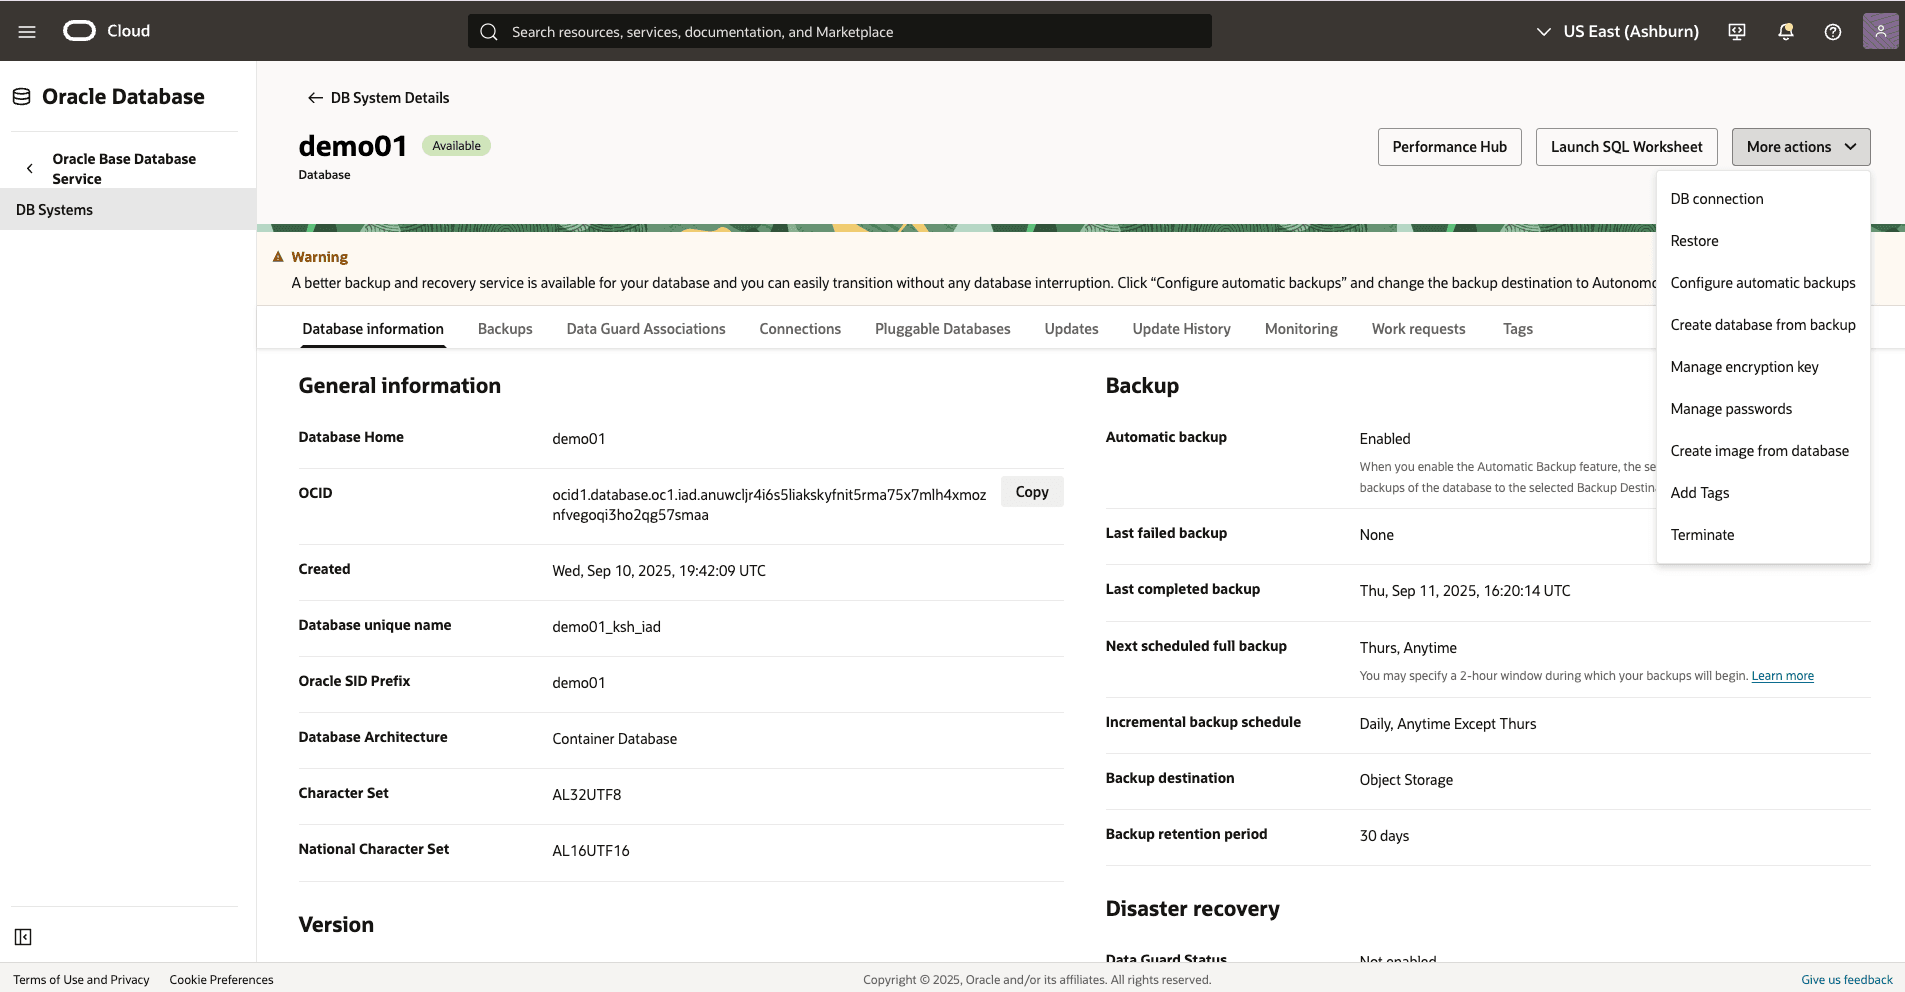
Task: Click the Performance Hub button
Action: coord(1449,146)
